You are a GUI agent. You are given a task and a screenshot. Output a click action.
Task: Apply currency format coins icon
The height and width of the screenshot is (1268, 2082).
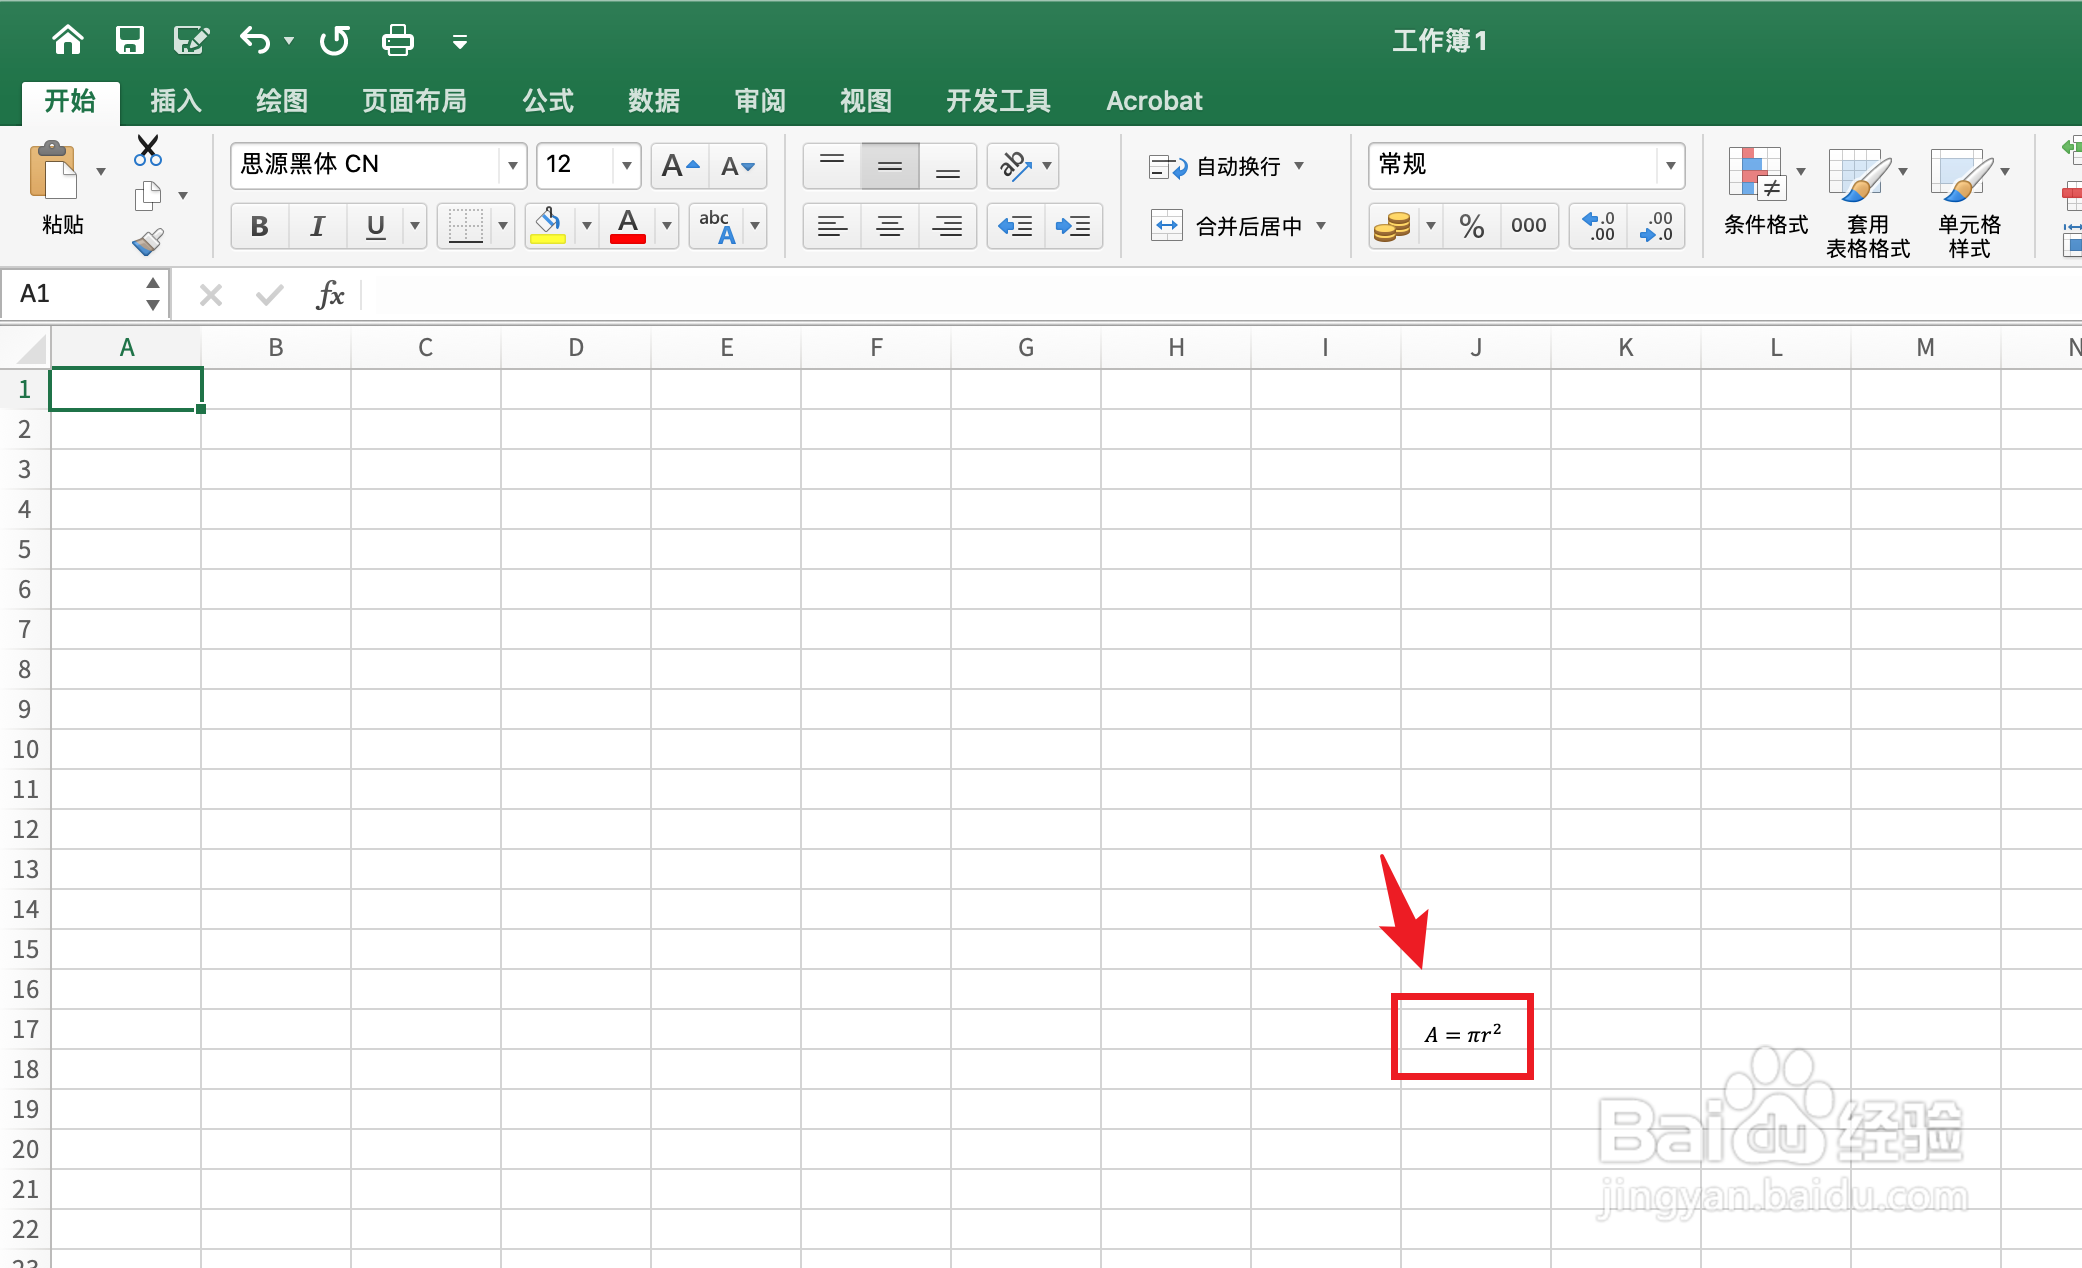pos(1392,226)
